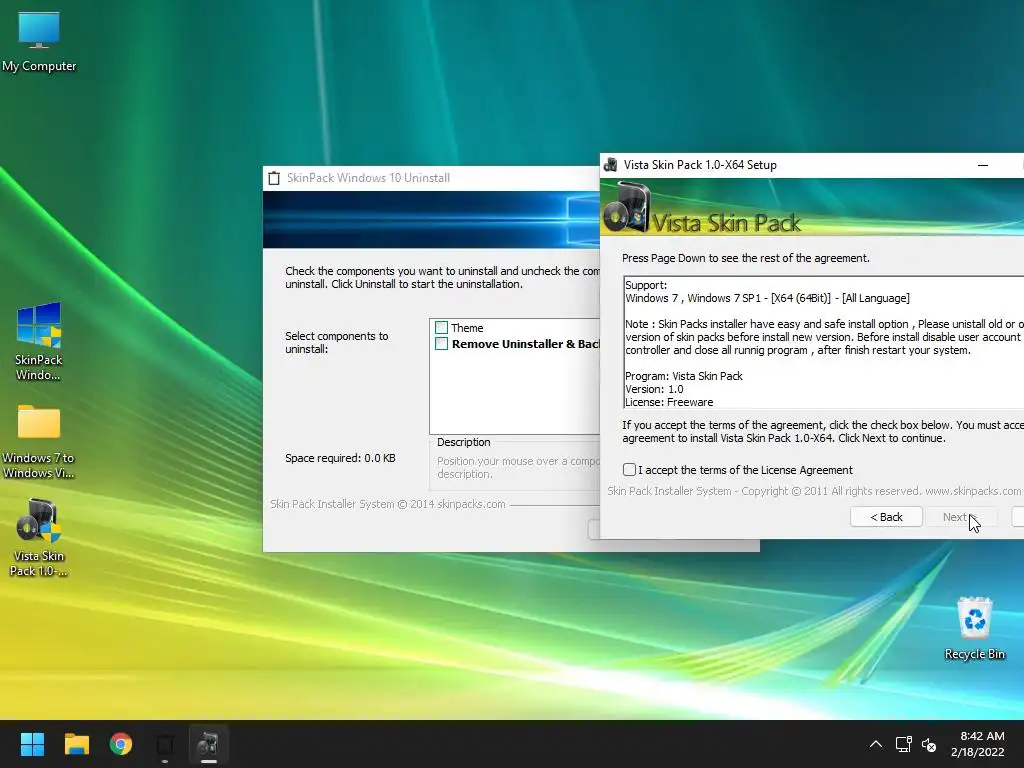Screen dimensions: 1024x768
Task: Select the SkinPack Windows desktop shortcut
Action: 39,341
